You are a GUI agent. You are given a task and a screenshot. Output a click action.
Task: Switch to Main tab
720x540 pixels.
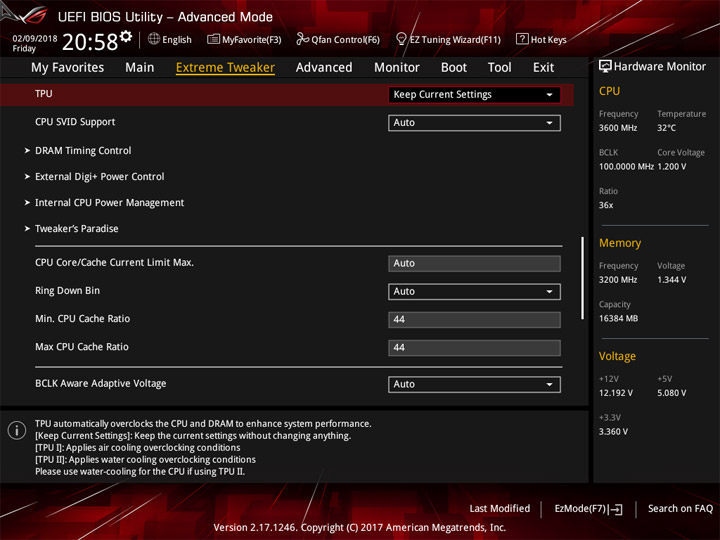pos(140,68)
